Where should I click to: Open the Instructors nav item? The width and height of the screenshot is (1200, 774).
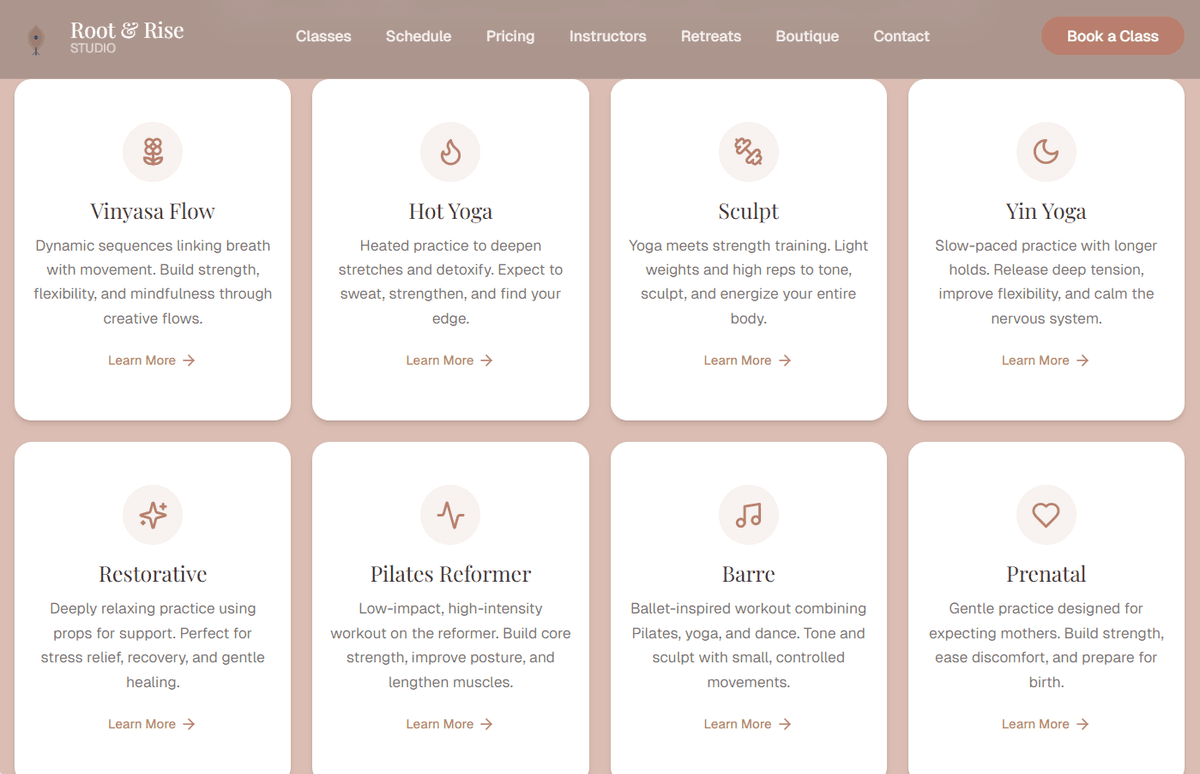(608, 36)
